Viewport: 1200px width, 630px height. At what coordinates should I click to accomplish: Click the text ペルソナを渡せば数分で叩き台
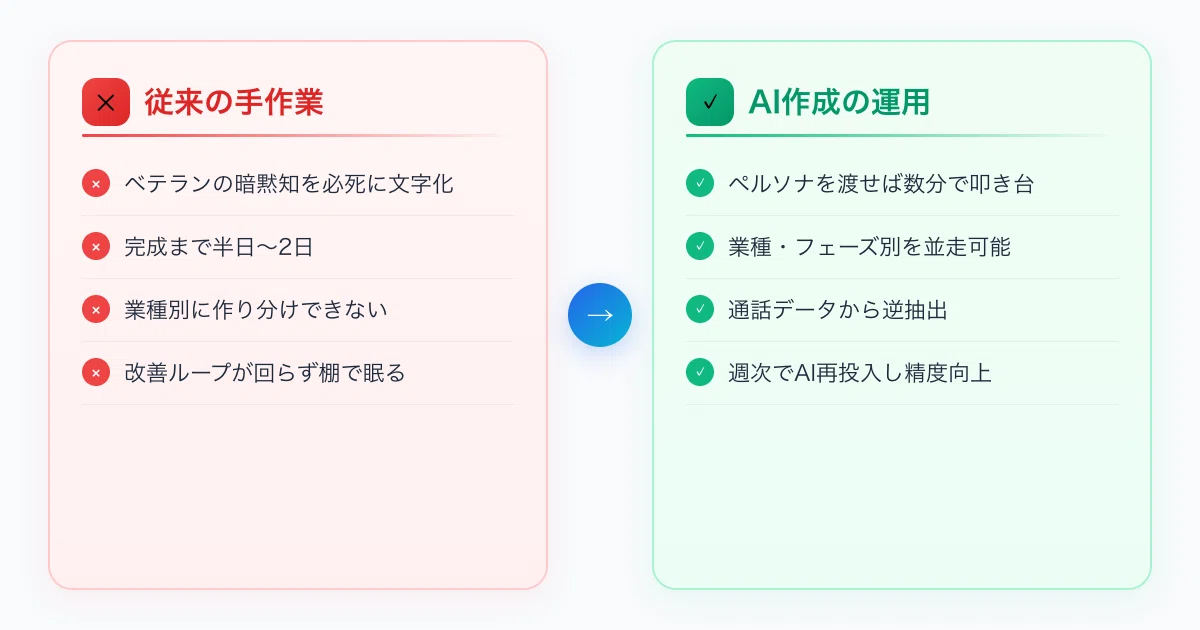pyautogui.click(x=881, y=184)
